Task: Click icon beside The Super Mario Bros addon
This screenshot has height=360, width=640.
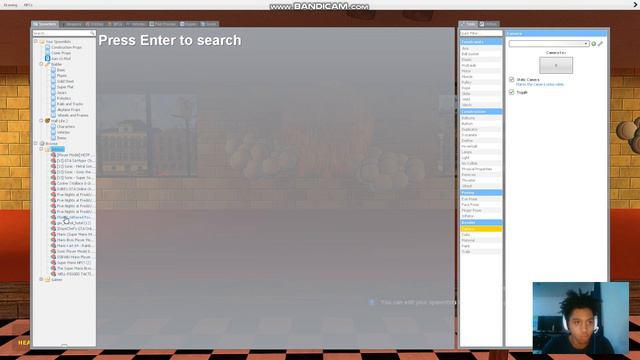Action: tap(53, 268)
